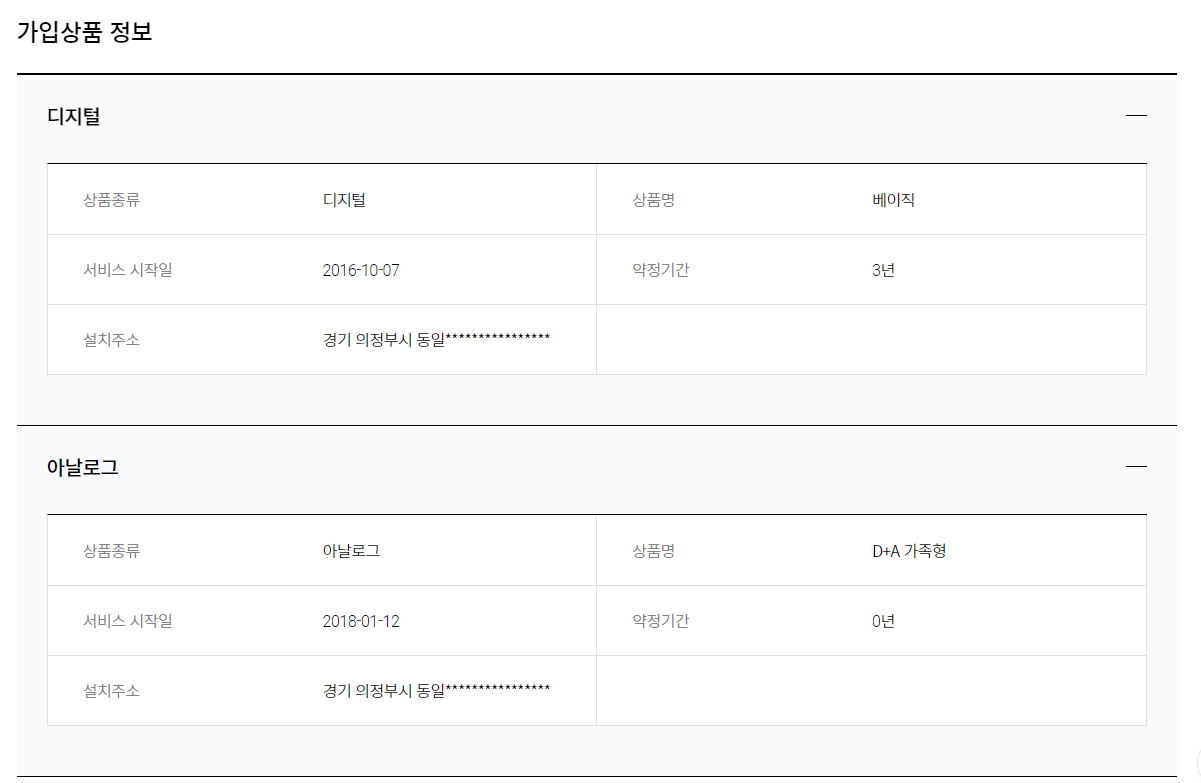The width and height of the screenshot is (1201, 783).
Task: Click 설치주소 label in the 디지털 table
Action: [x=111, y=340]
